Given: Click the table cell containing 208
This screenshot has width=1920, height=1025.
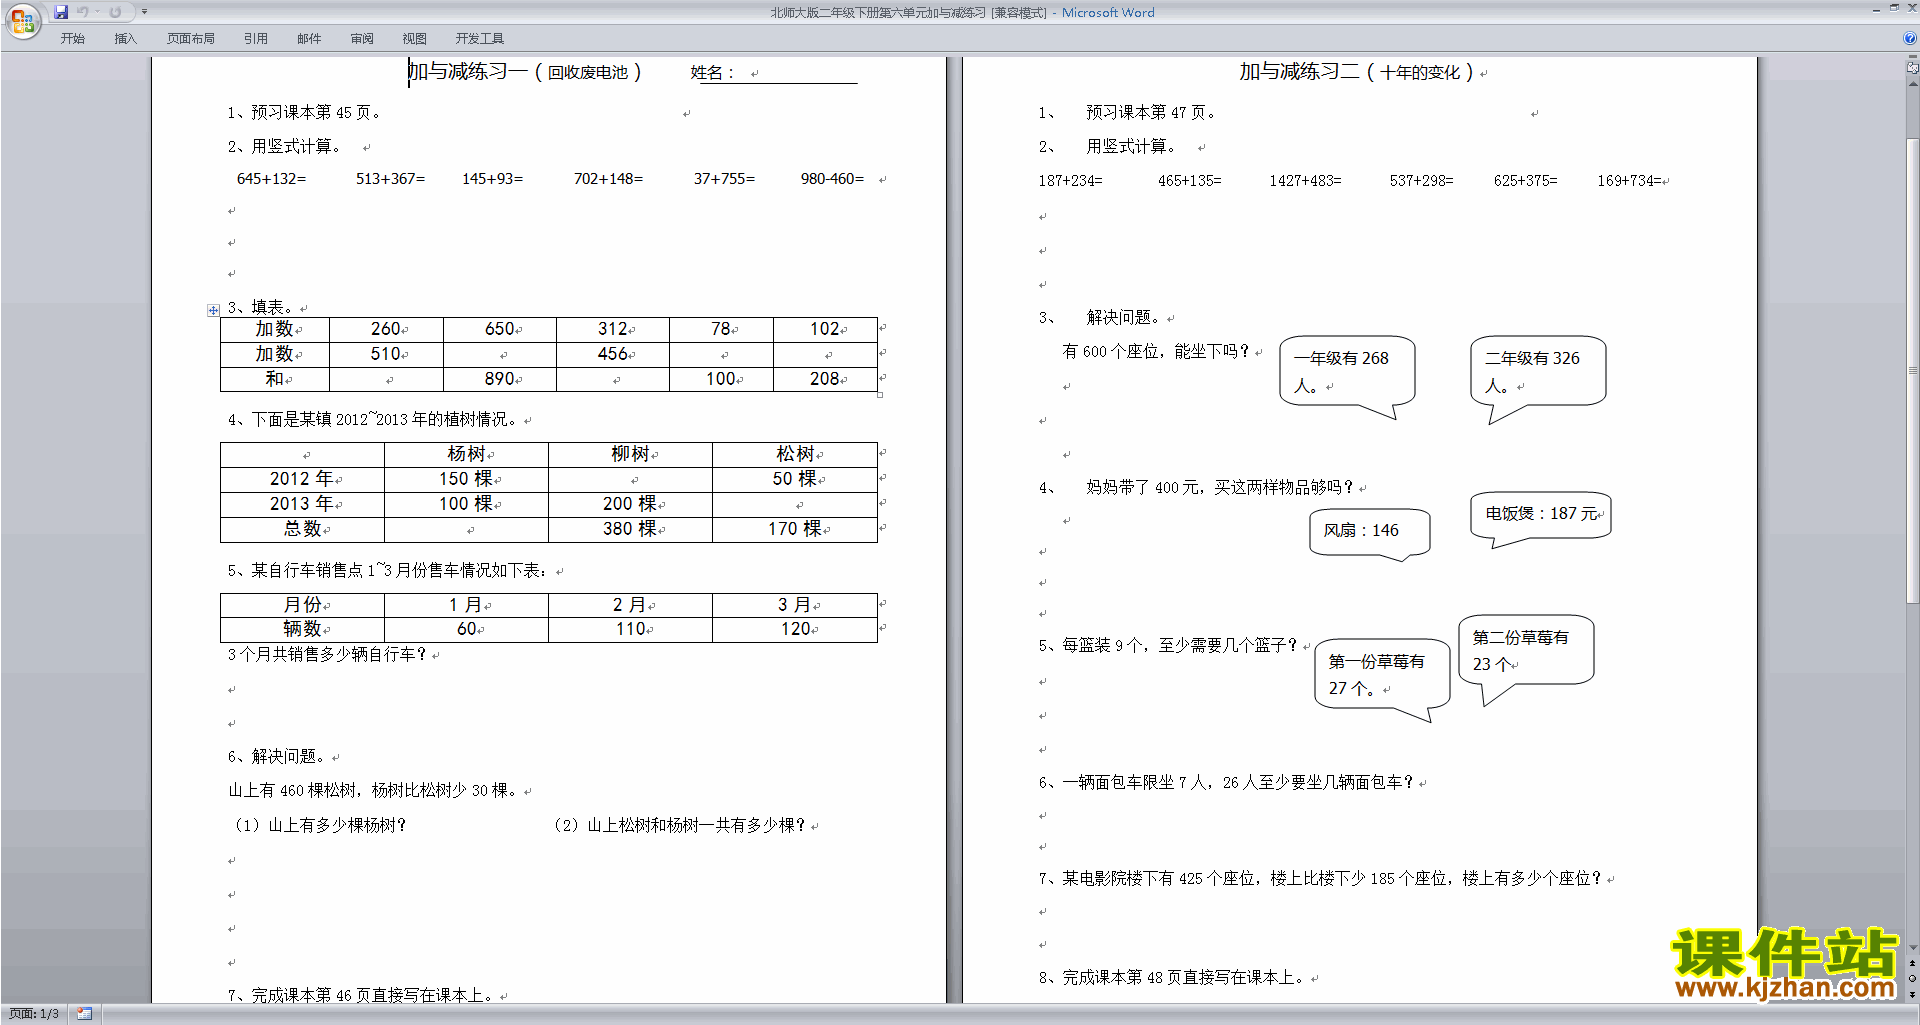Looking at the screenshot, I should [x=825, y=379].
